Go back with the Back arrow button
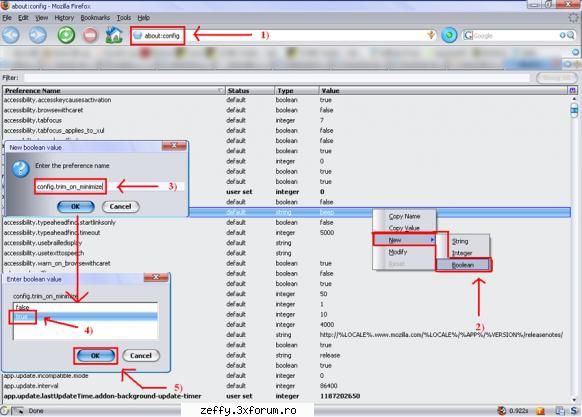 click(x=11, y=36)
